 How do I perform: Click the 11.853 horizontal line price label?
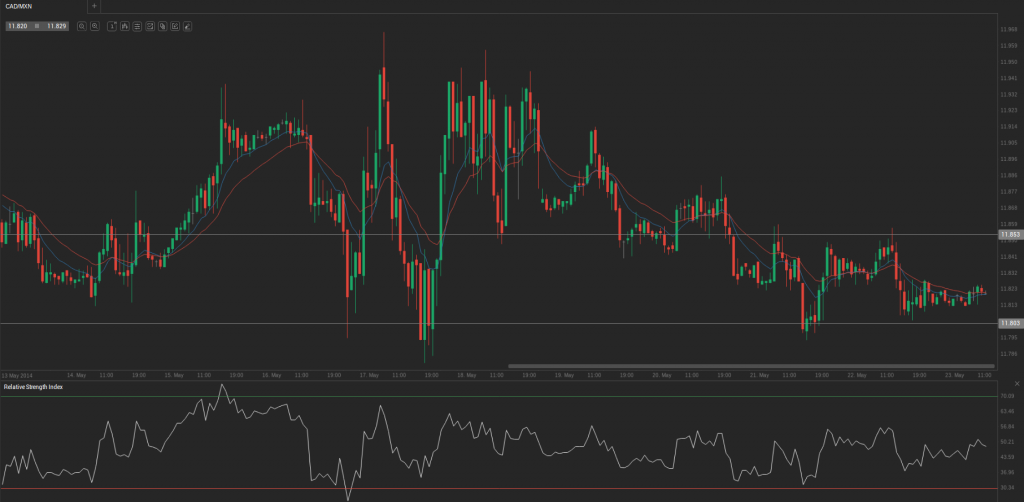(x=1010, y=234)
